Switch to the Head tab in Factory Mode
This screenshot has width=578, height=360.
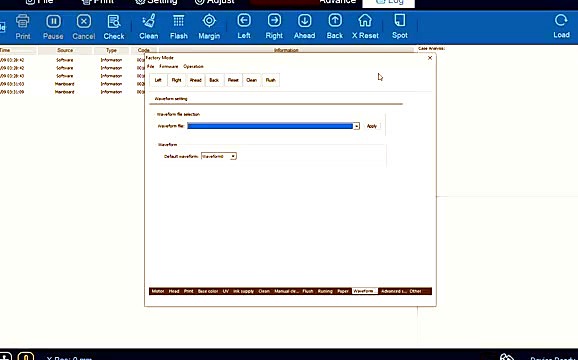coord(174,291)
